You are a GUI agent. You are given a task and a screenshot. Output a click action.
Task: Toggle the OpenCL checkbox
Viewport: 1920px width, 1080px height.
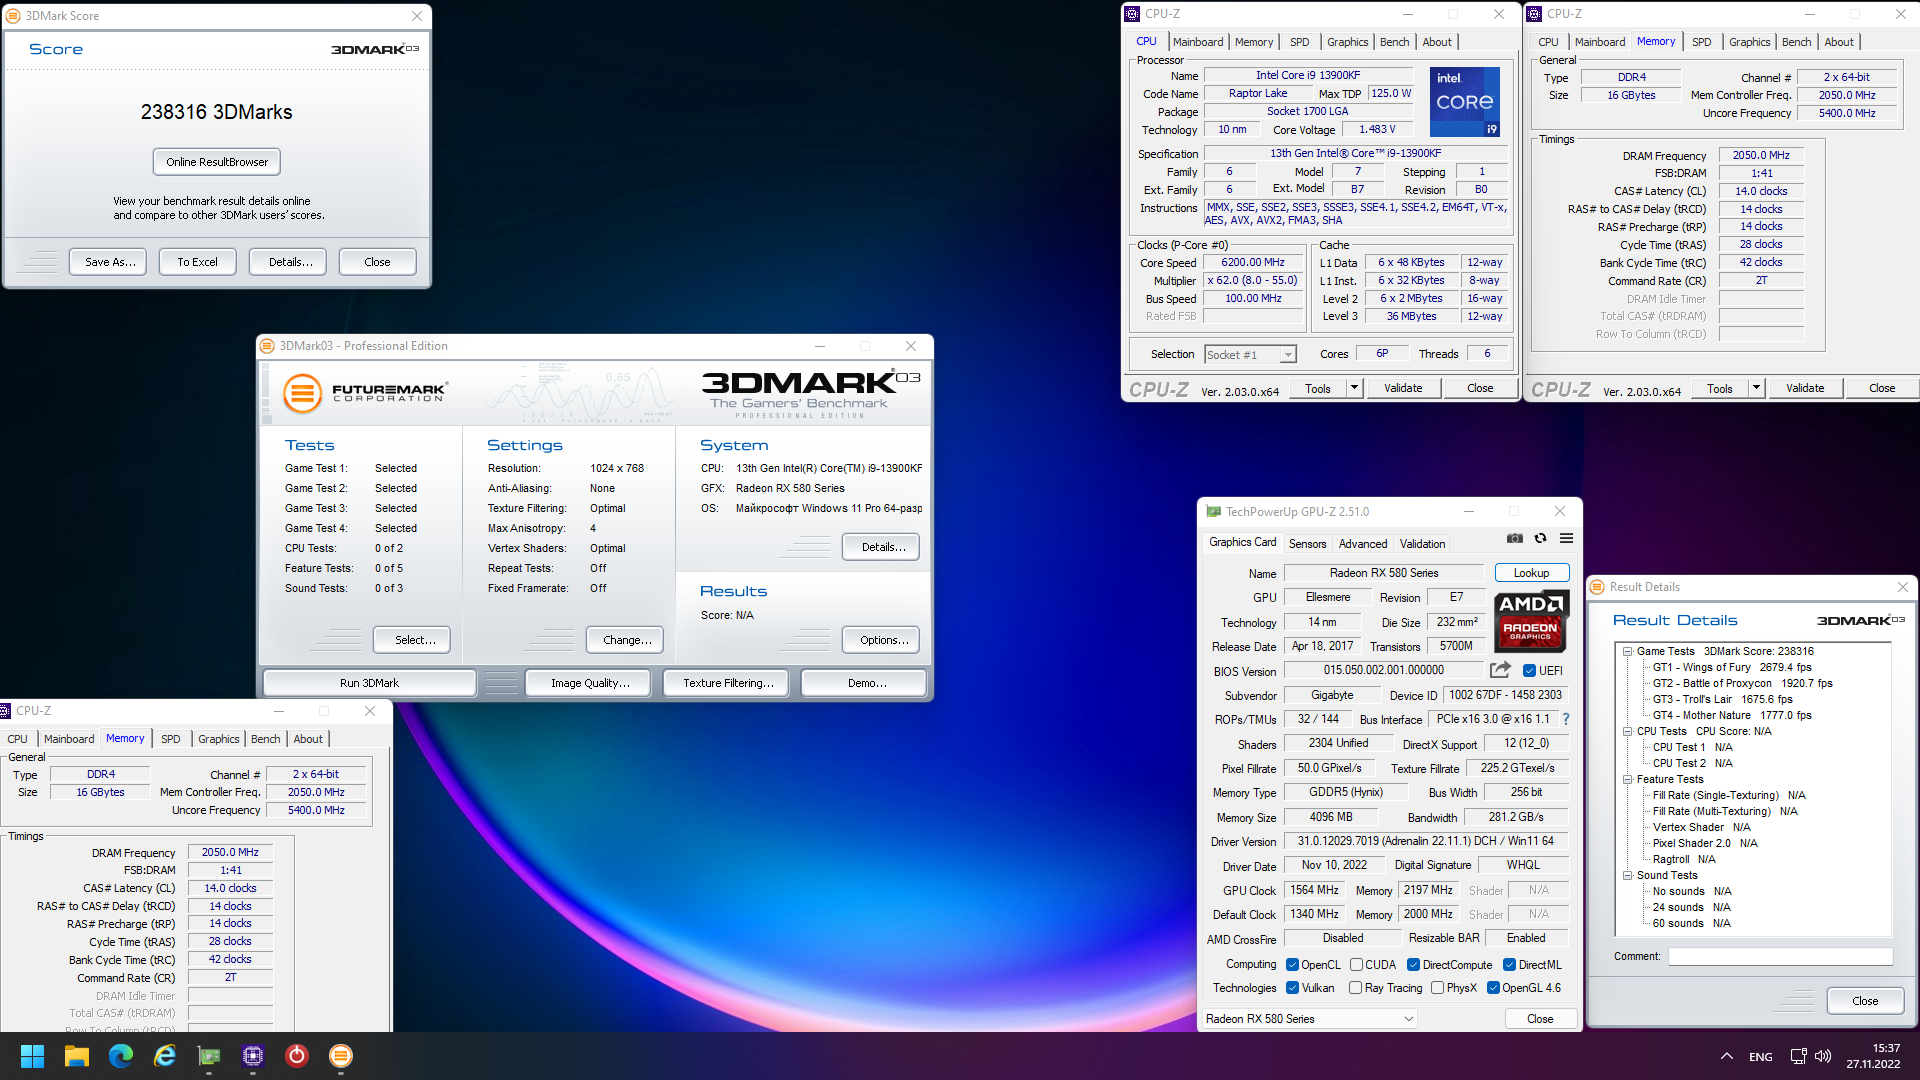(x=1292, y=965)
